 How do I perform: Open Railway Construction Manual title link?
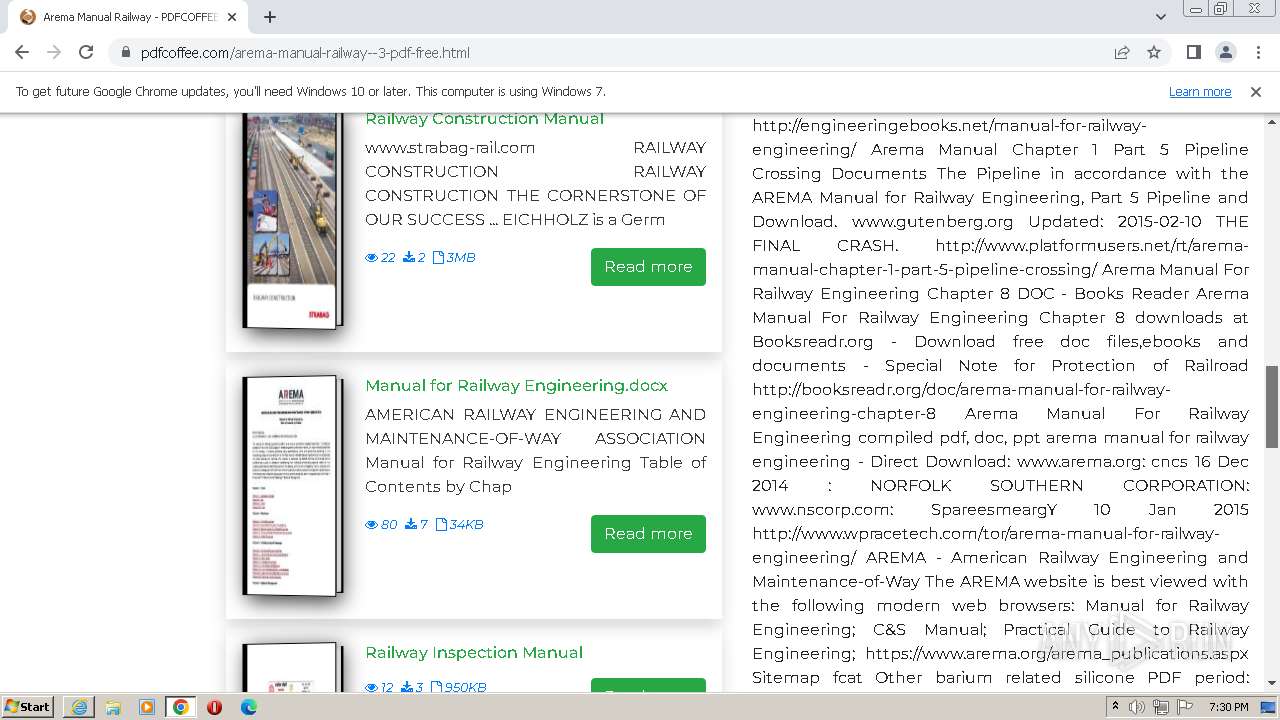[484, 118]
